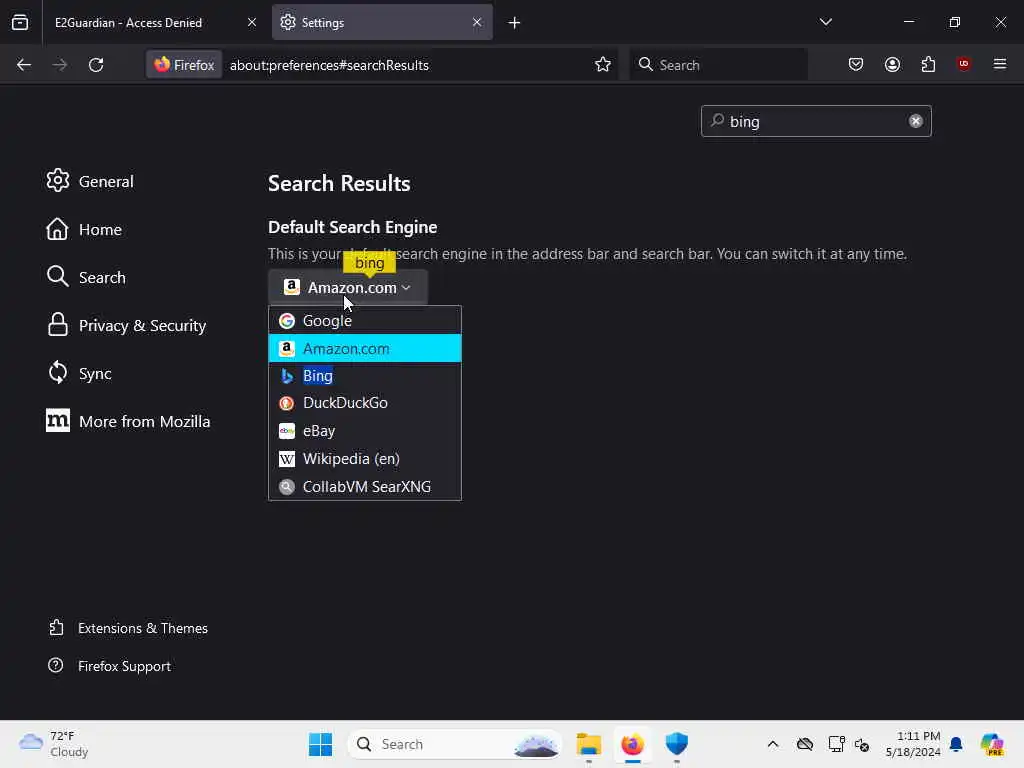The width and height of the screenshot is (1024, 768).
Task: Choose DuckDuckGo from the dropdown list
Action: click(365, 403)
